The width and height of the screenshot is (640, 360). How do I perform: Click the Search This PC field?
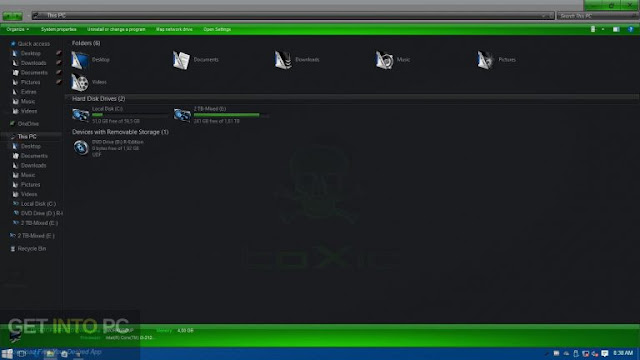point(598,16)
